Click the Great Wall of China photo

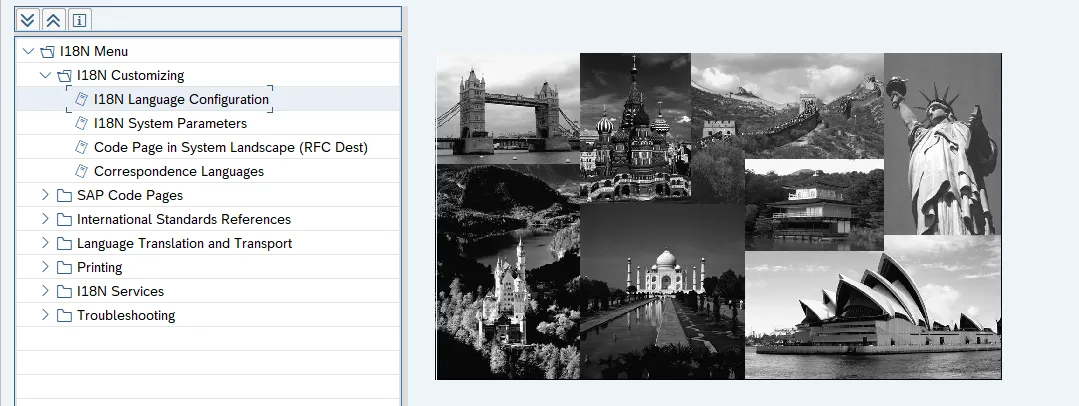[x=787, y=106]
